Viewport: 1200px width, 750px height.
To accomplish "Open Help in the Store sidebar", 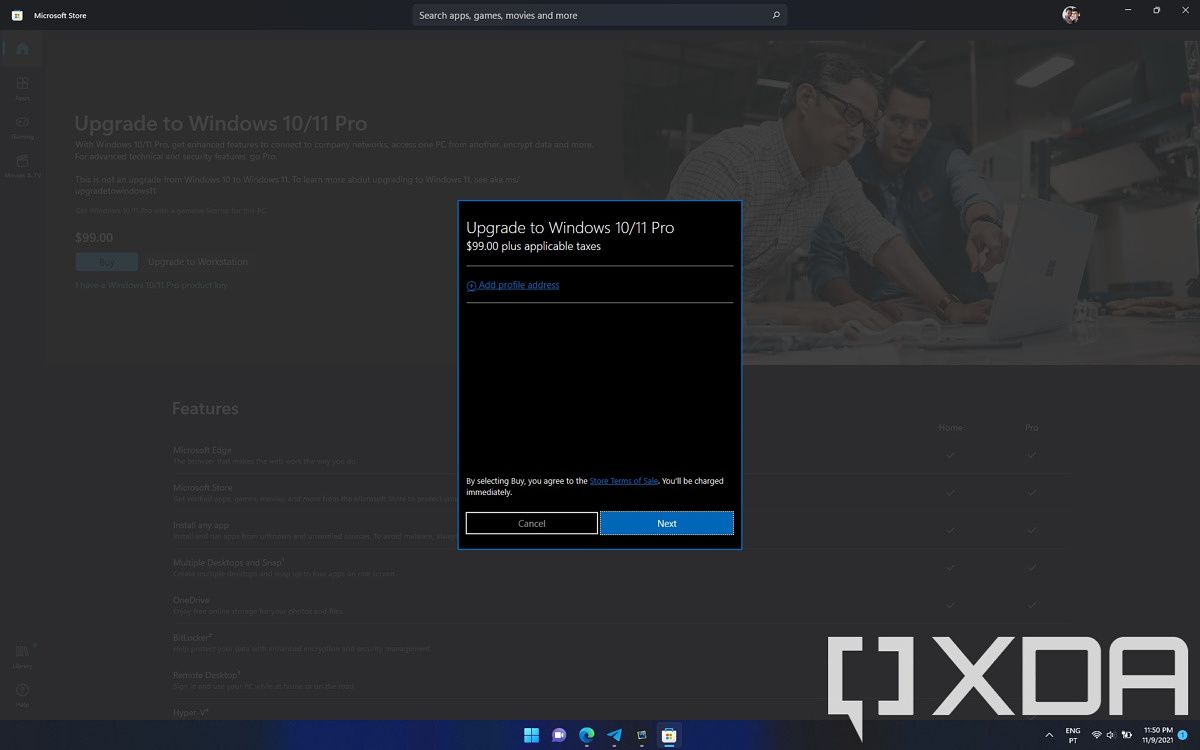I will (x=22, y=693).
